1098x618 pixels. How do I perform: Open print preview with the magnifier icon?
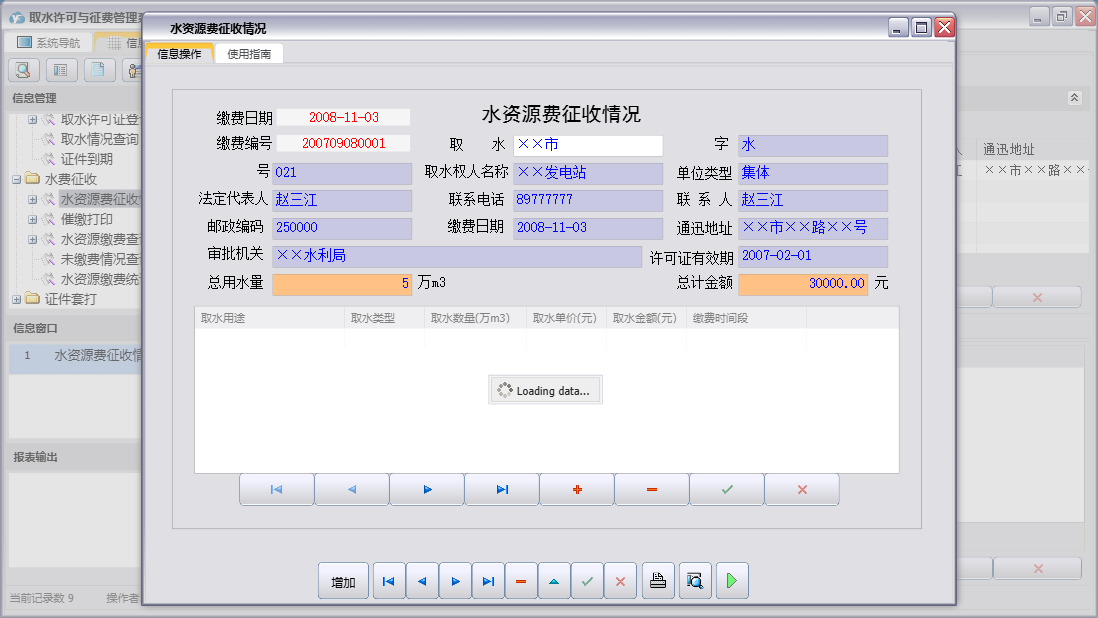(695, 581)
